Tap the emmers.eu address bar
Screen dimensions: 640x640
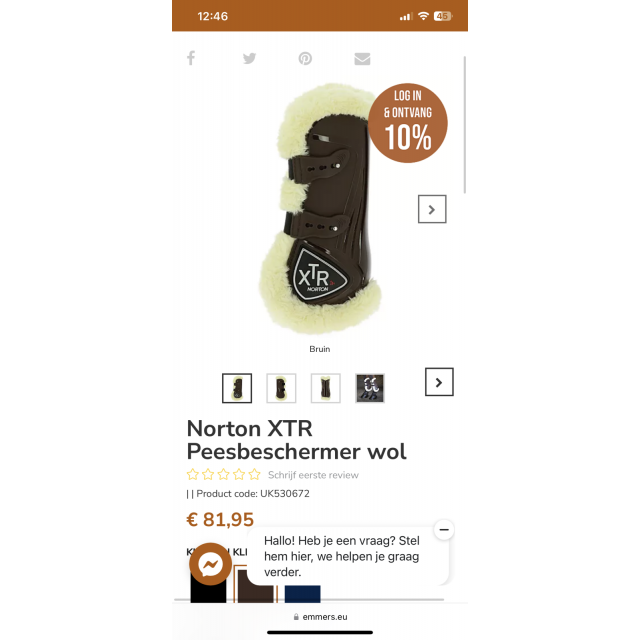point(320,617)
